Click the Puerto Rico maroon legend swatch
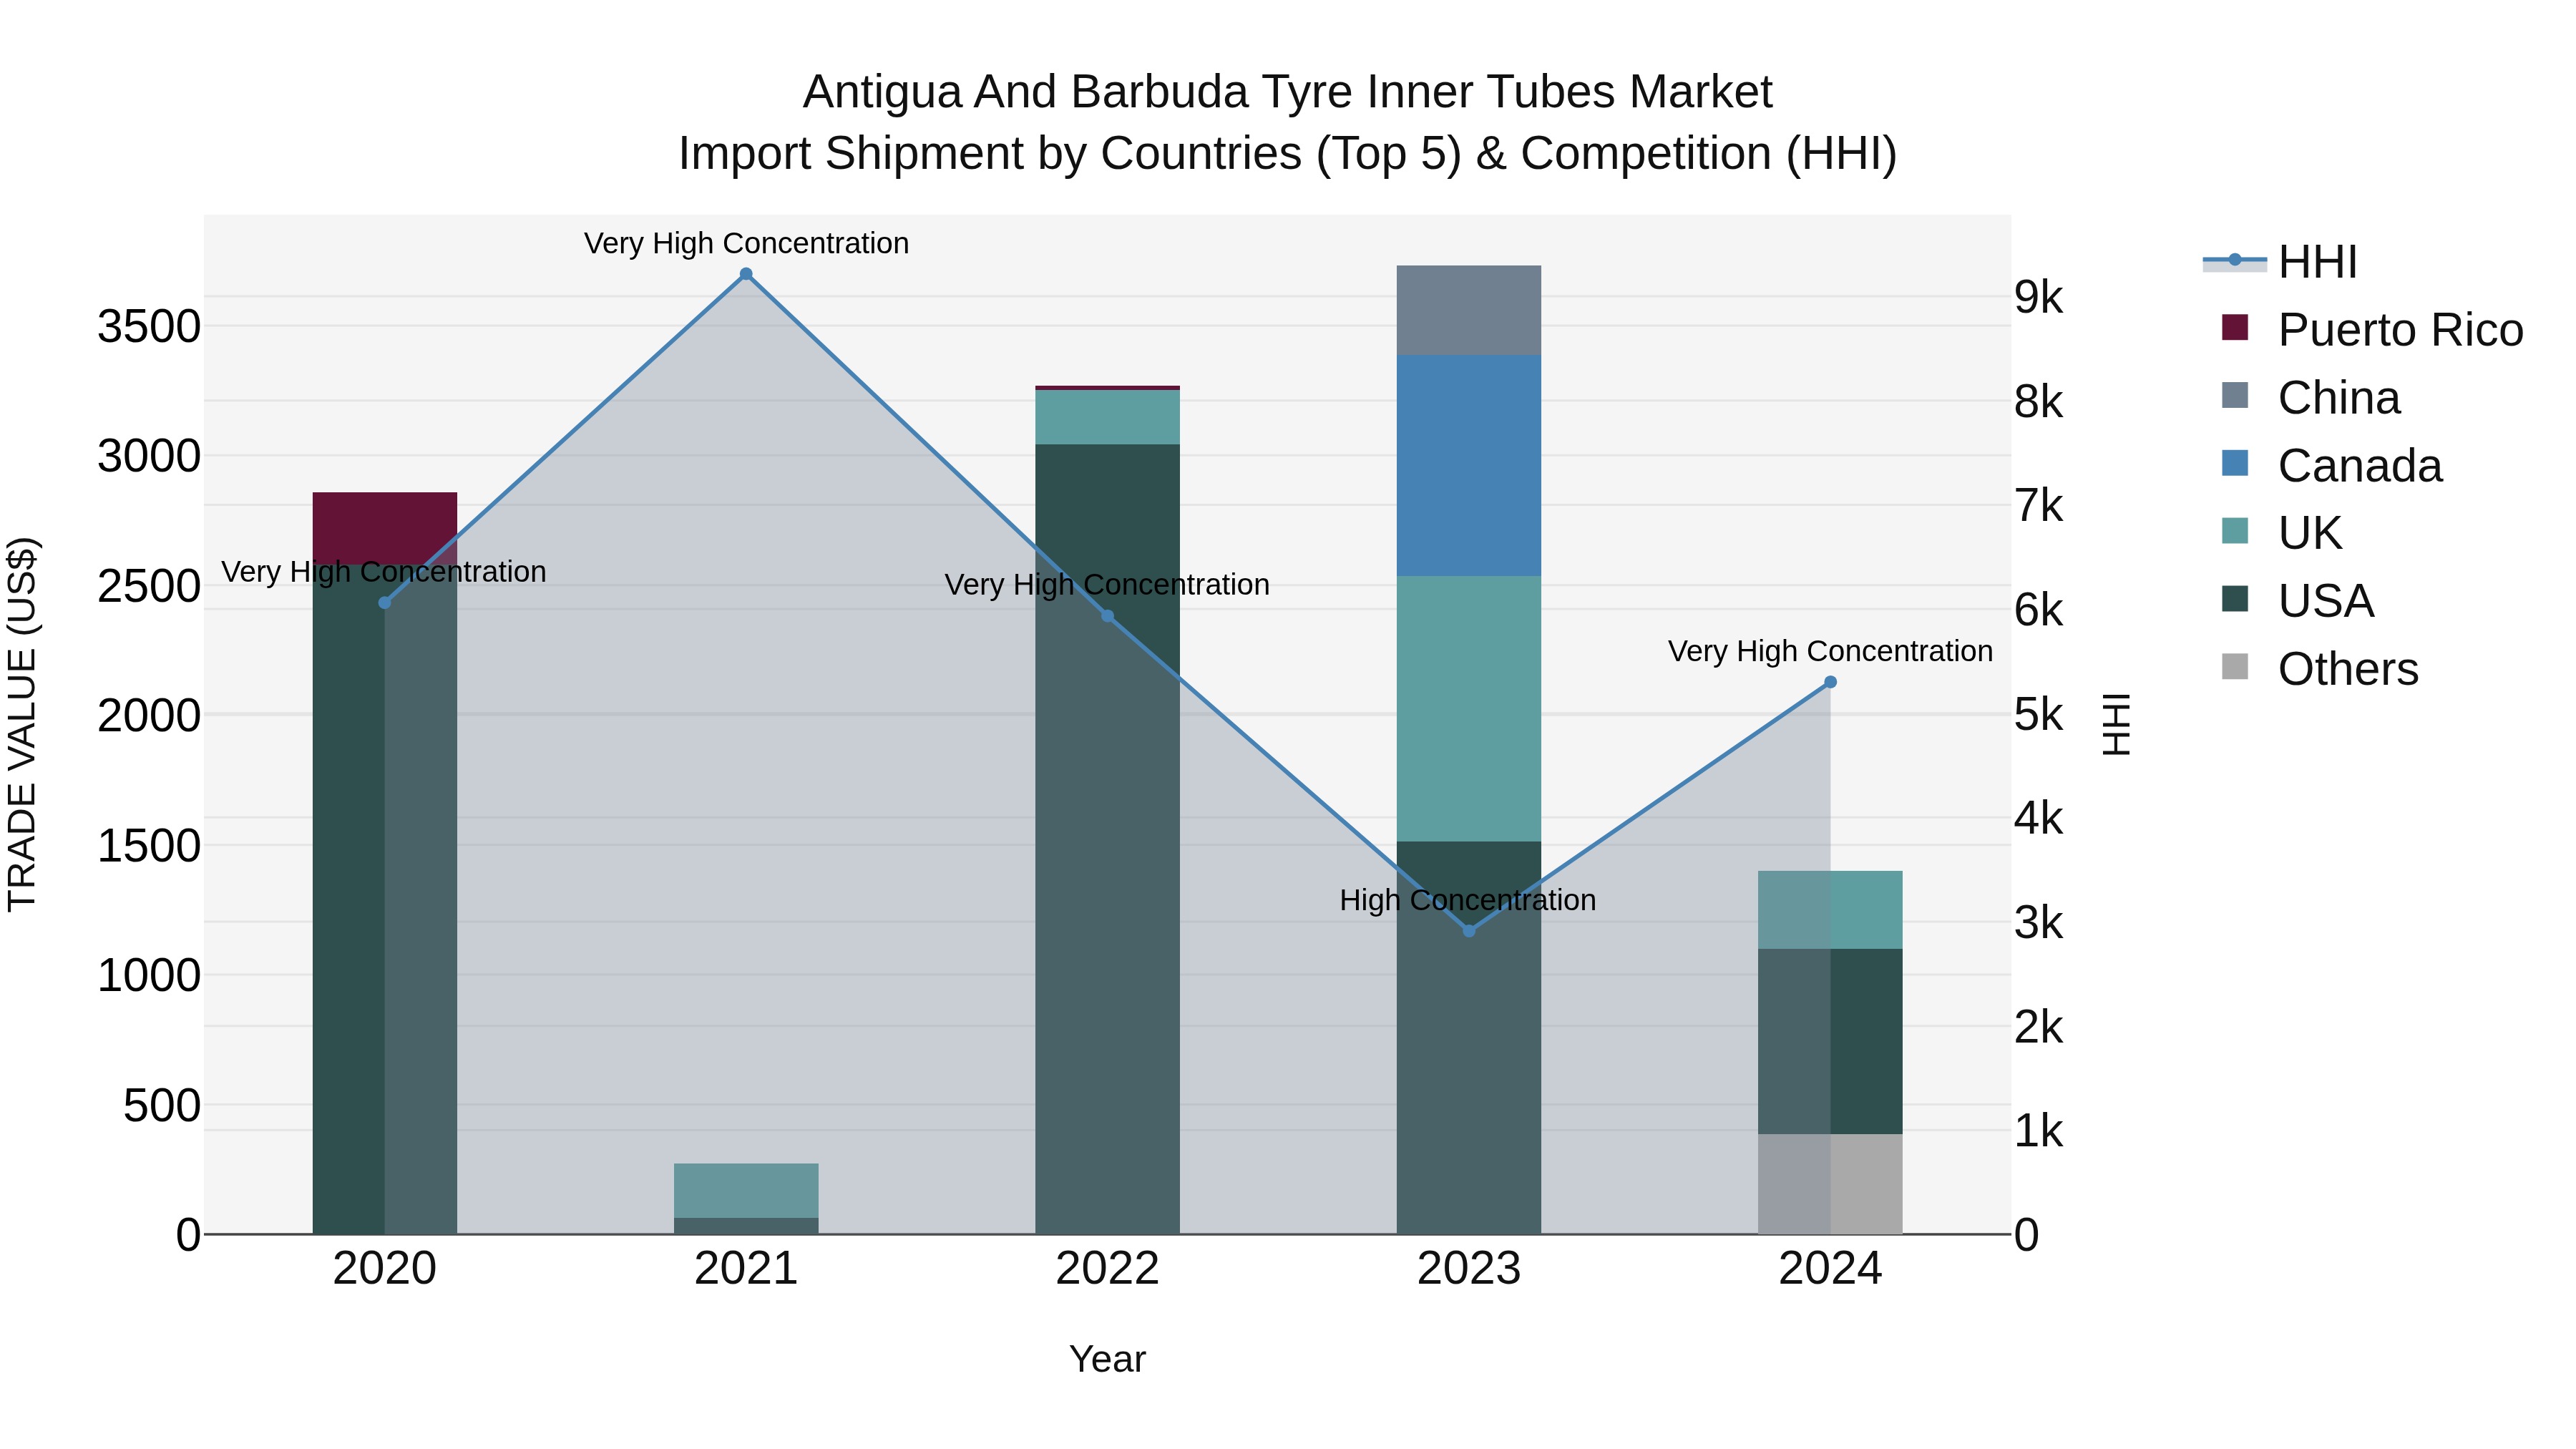 [x=2234, y=327]
